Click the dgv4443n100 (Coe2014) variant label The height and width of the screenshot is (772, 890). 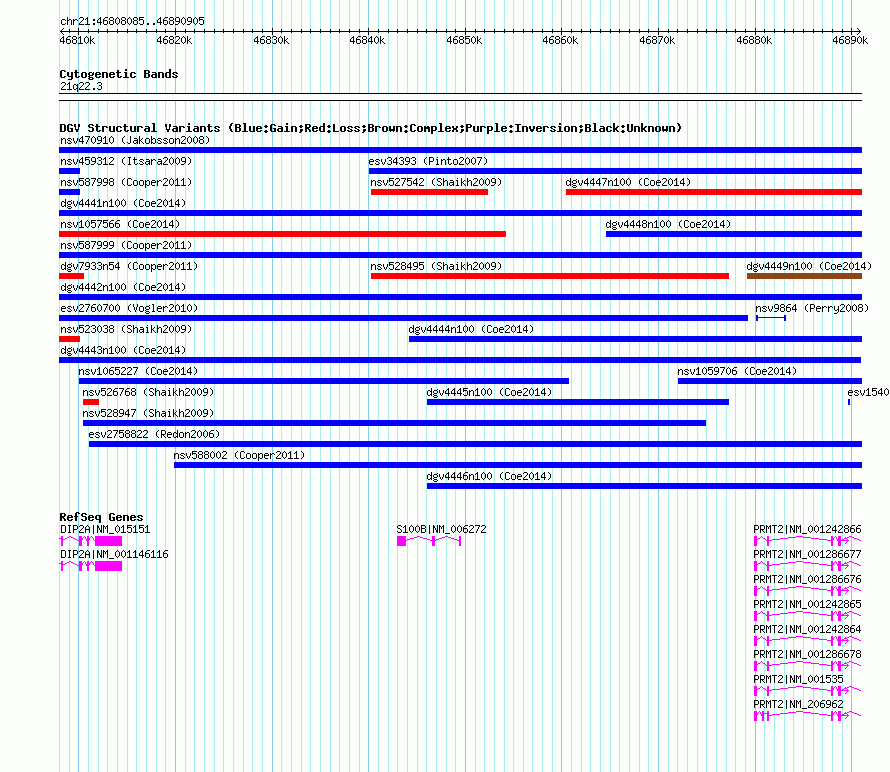(x=123, y=350)
